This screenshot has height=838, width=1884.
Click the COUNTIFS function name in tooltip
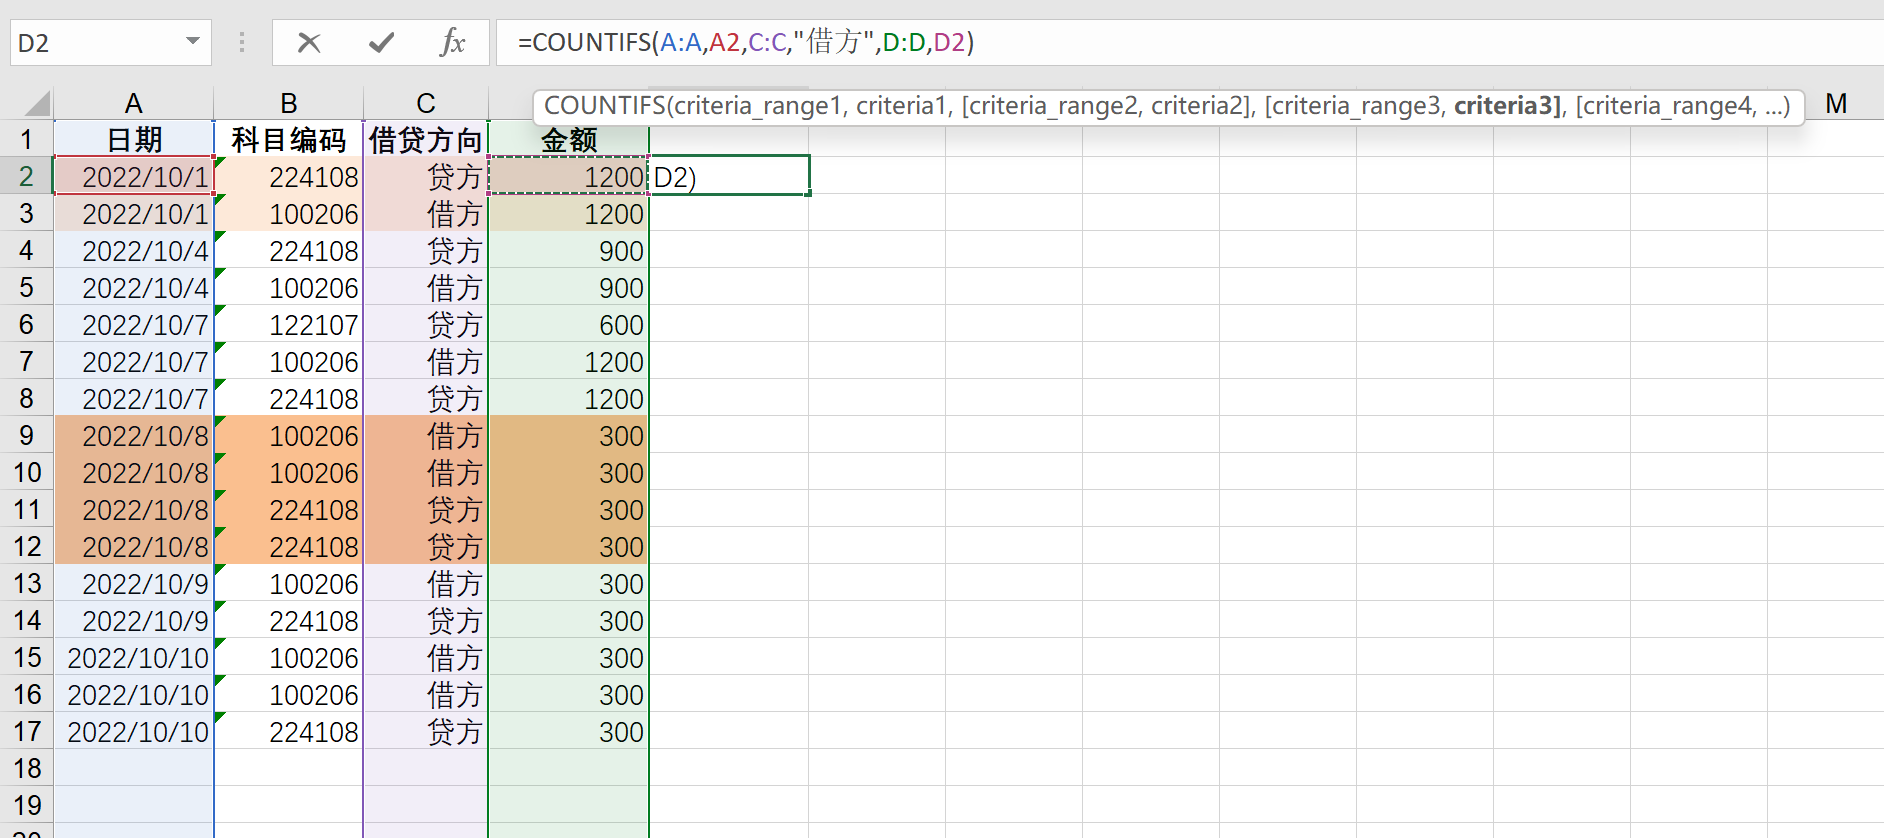604,106
